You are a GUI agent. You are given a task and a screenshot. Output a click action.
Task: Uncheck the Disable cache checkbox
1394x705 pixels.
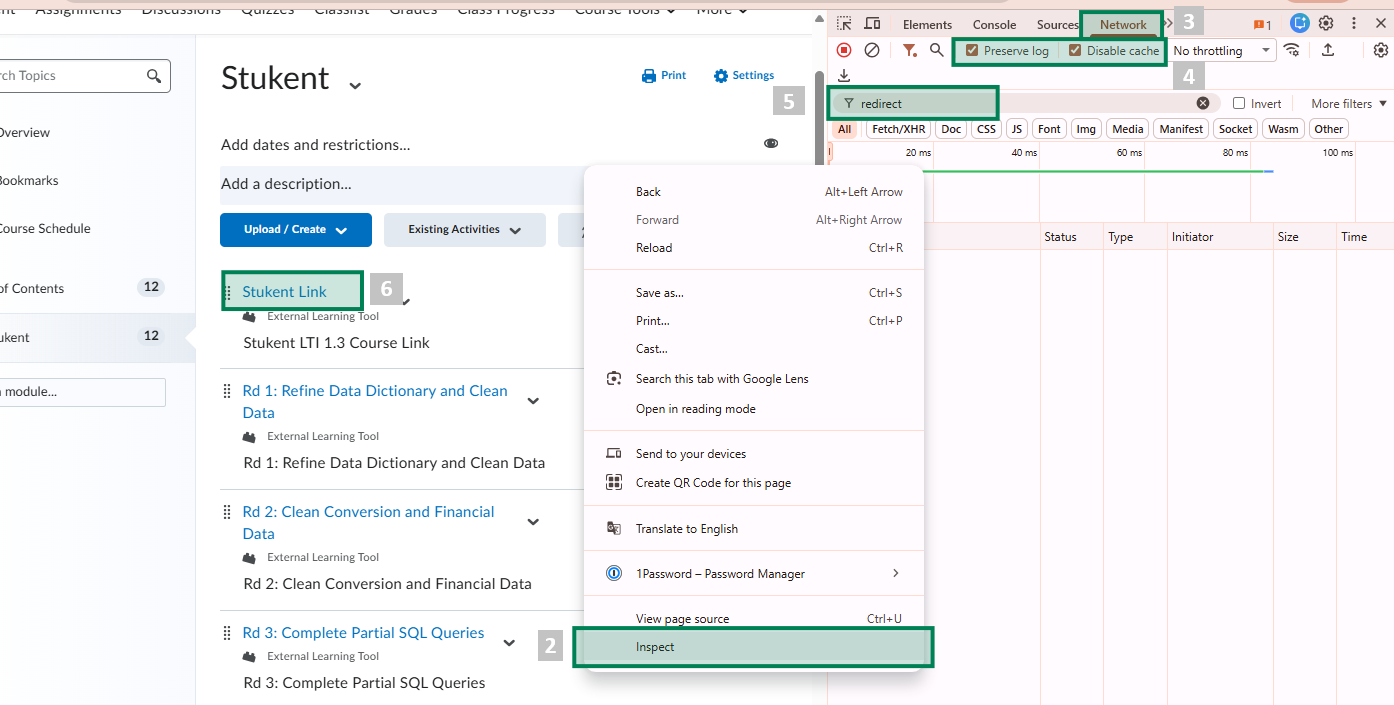(x=1075, y=51)
